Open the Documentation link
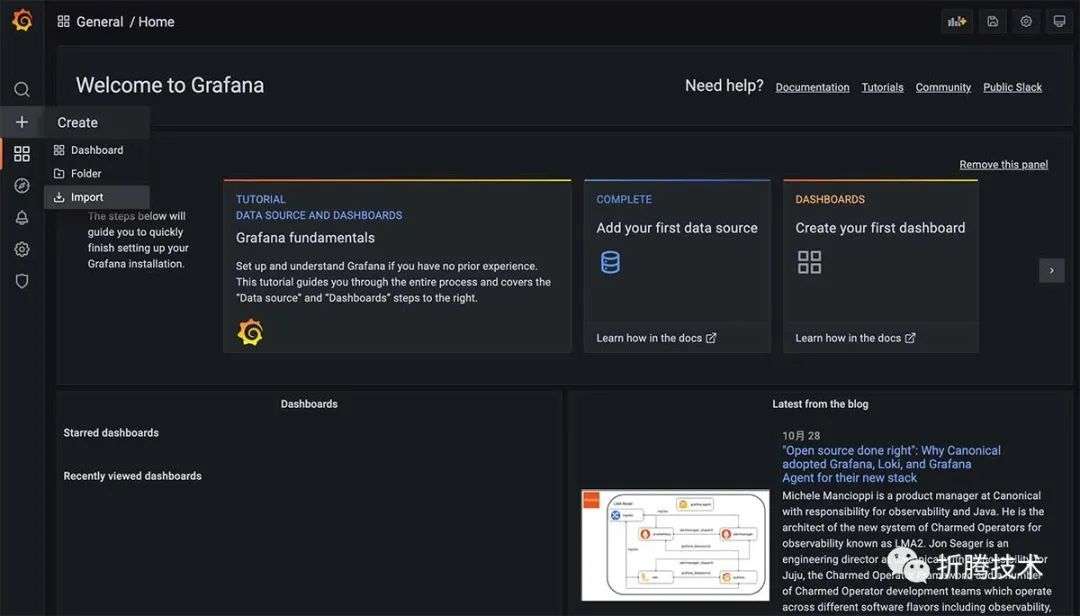 pyautogui.click(x=812, y=88)
